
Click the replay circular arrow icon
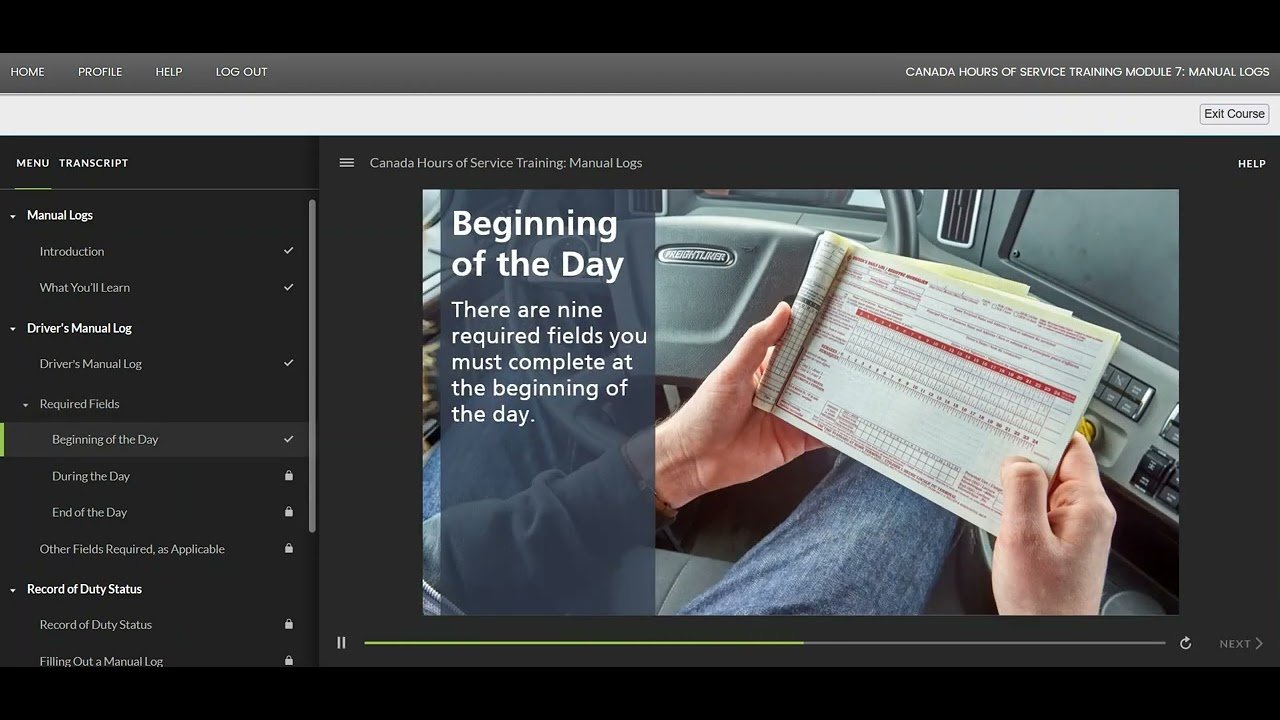[1185, 644]
